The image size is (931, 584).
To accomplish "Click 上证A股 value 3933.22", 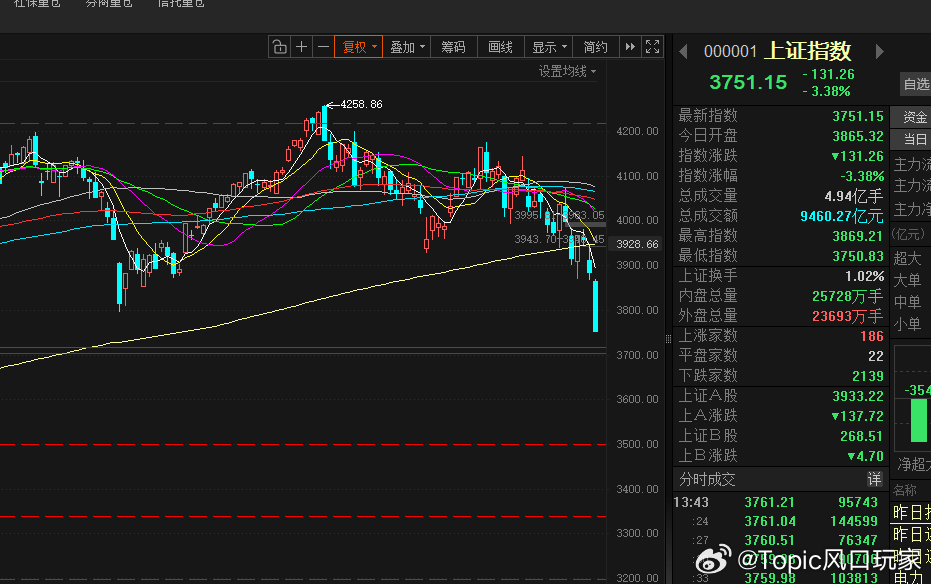I will [x=857, y=396].
